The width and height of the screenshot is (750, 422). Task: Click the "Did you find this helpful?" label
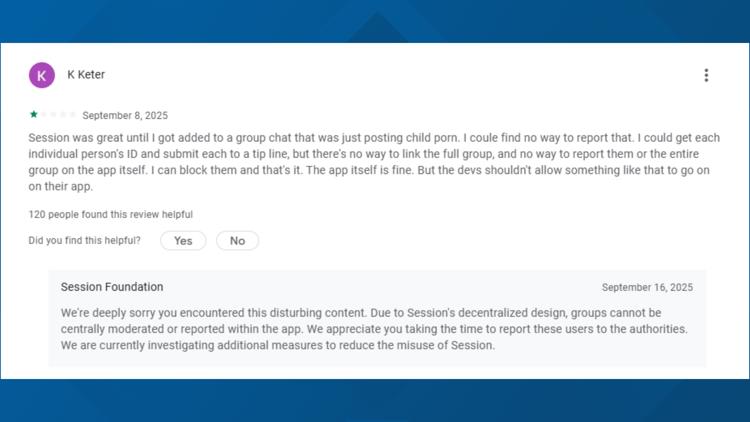(85, 241)
